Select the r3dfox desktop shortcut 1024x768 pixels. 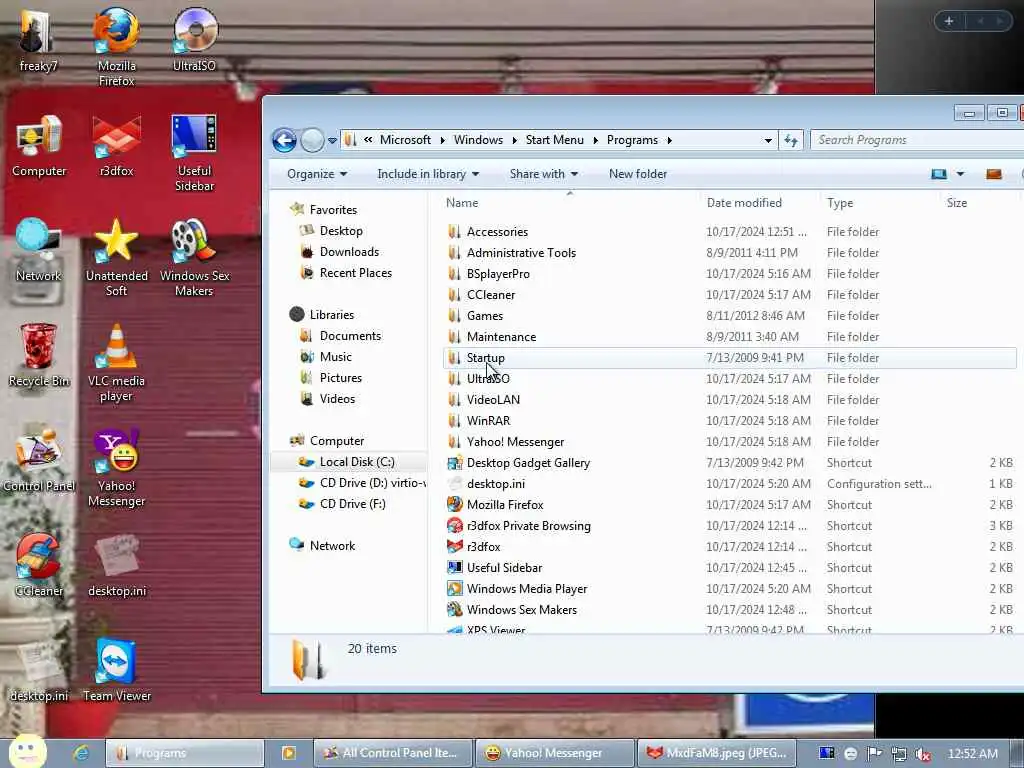(116, 145)
